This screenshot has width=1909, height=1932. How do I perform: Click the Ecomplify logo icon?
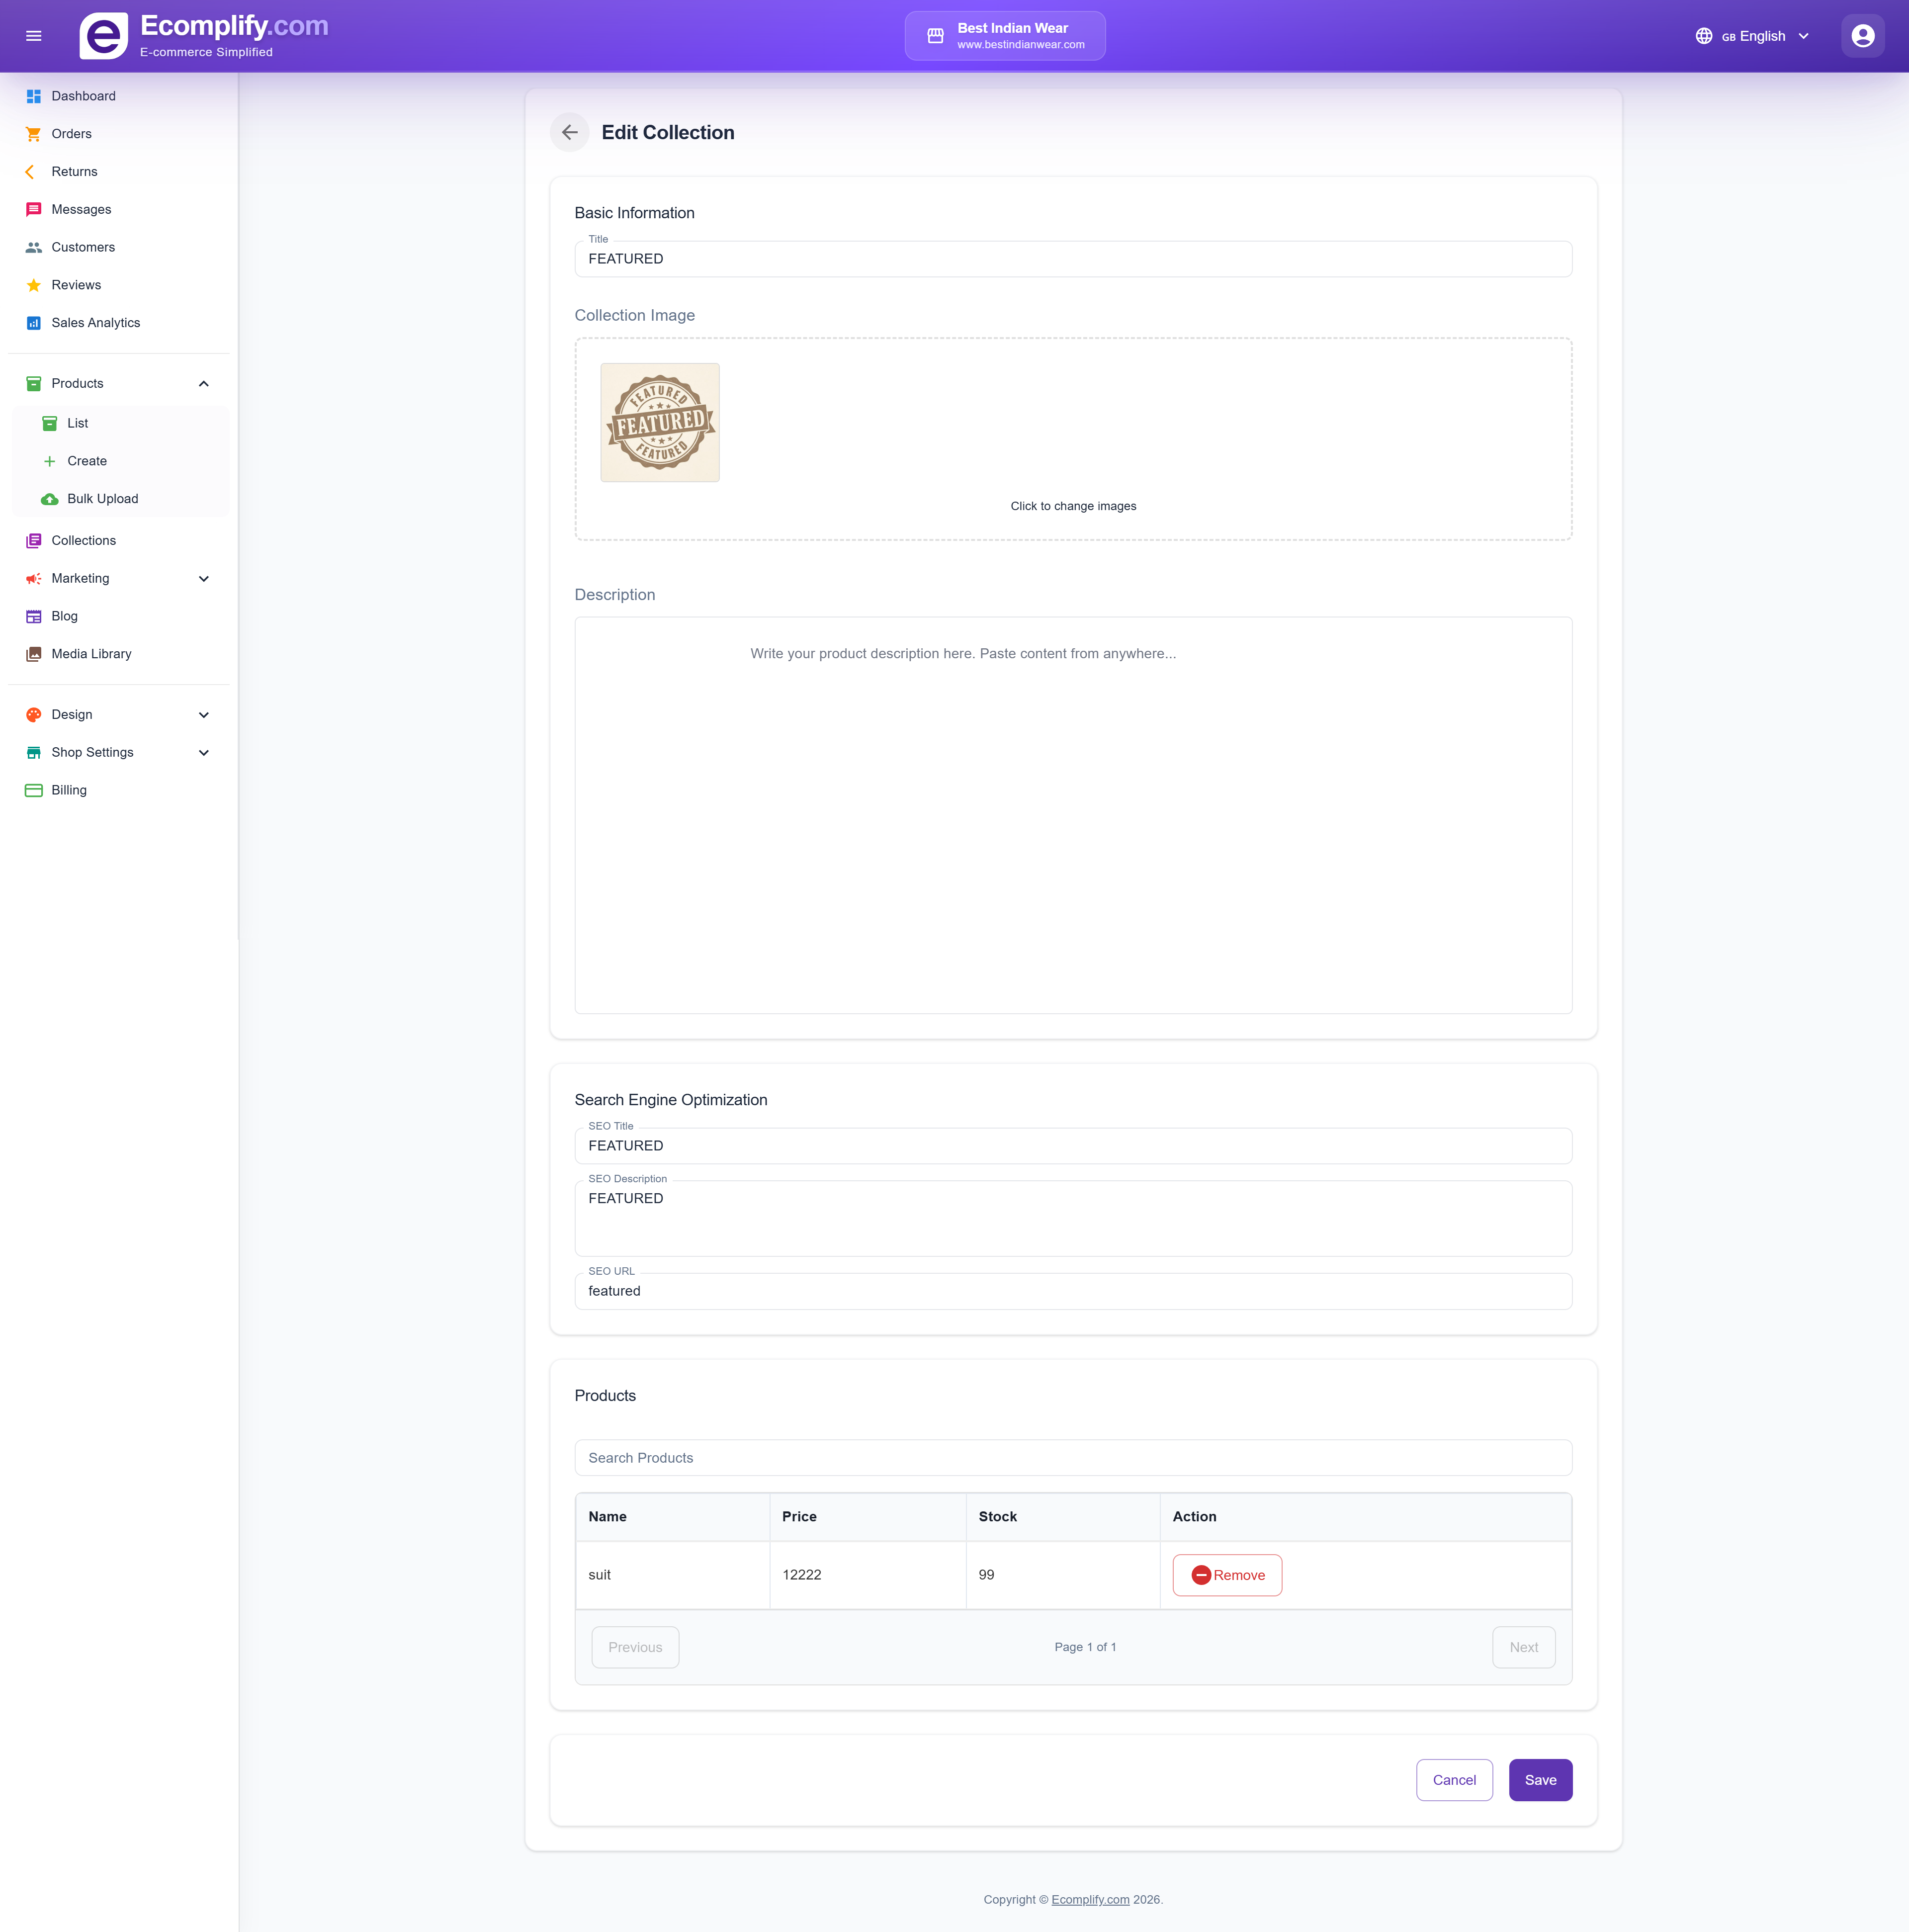pos(104,36)
